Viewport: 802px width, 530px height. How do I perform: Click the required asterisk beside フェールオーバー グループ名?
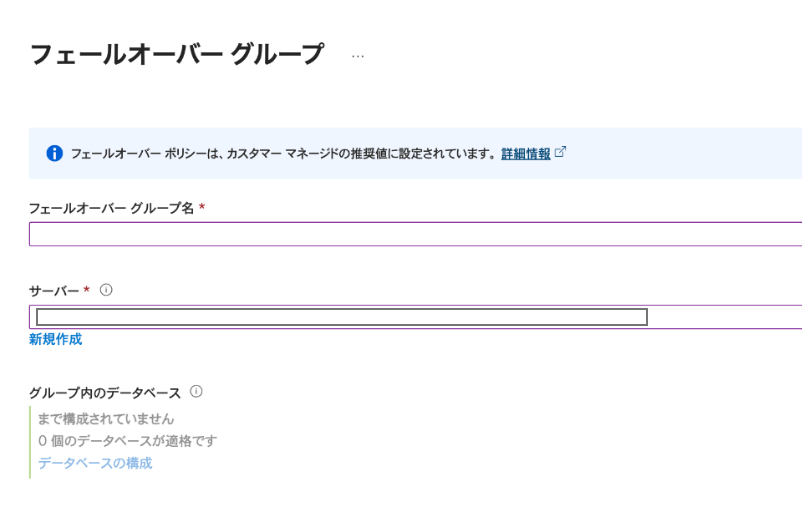[x=202, y=208]
